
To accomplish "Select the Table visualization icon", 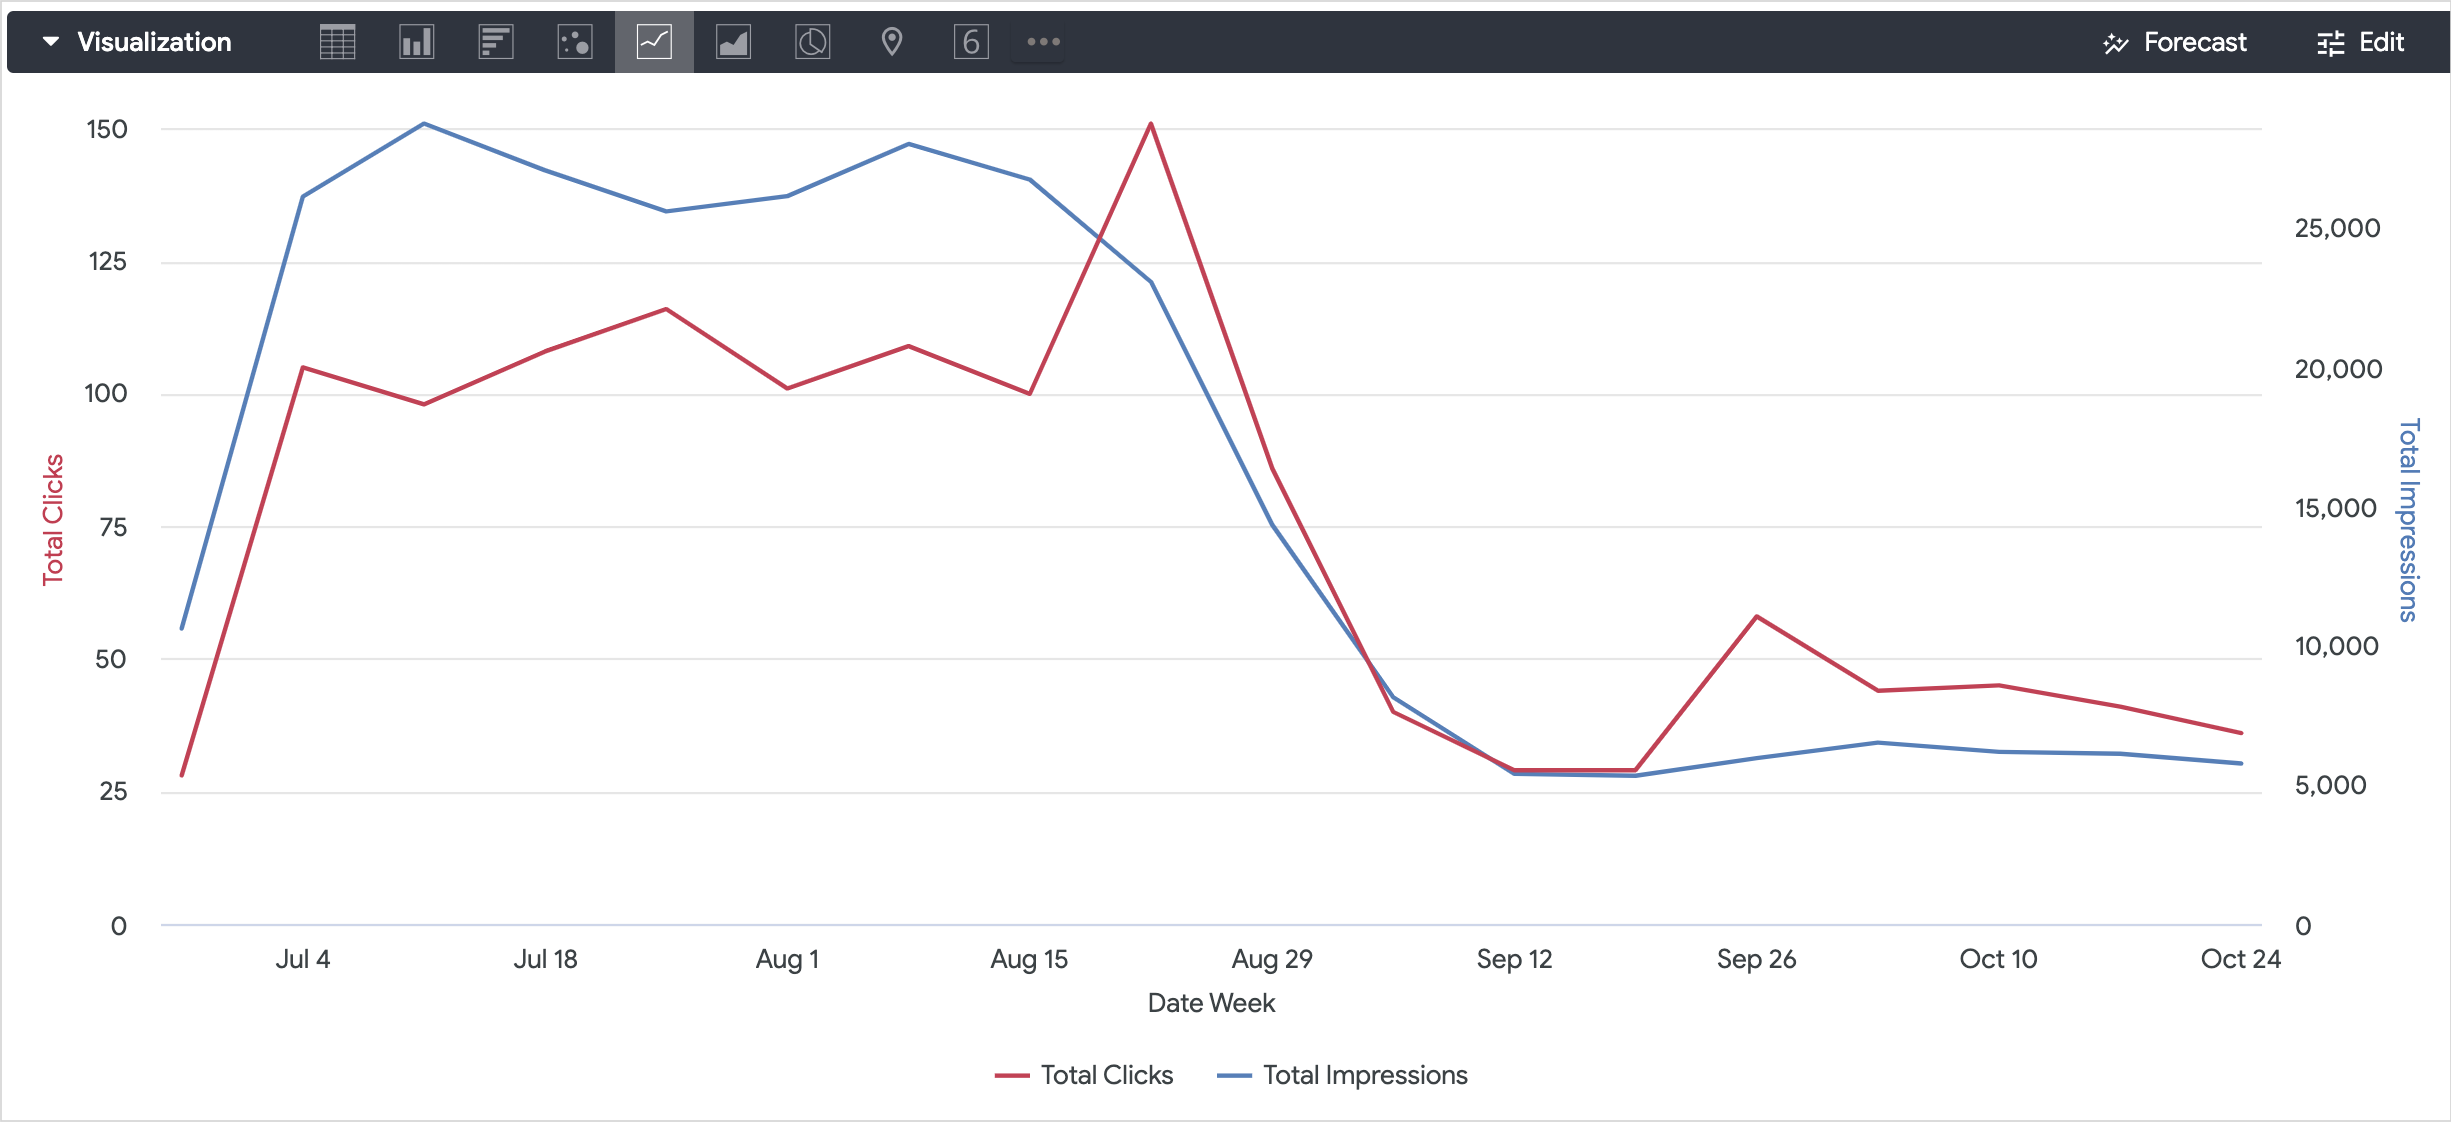I will 337,42.
